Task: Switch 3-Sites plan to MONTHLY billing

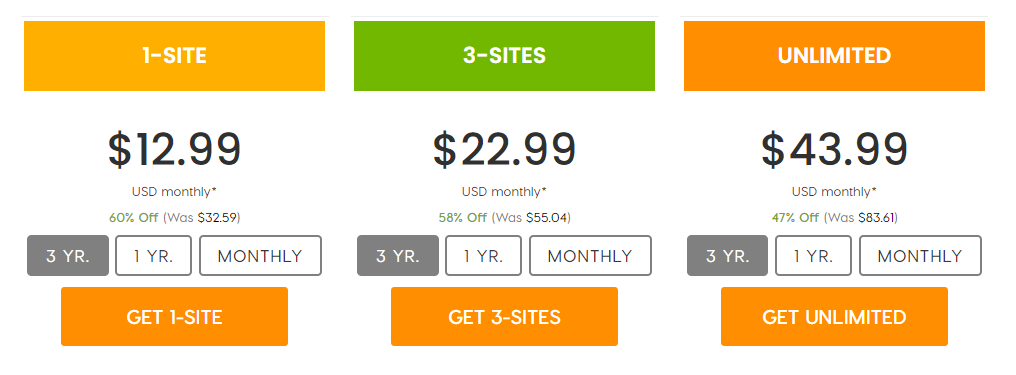Action: (x=590, y=255)
